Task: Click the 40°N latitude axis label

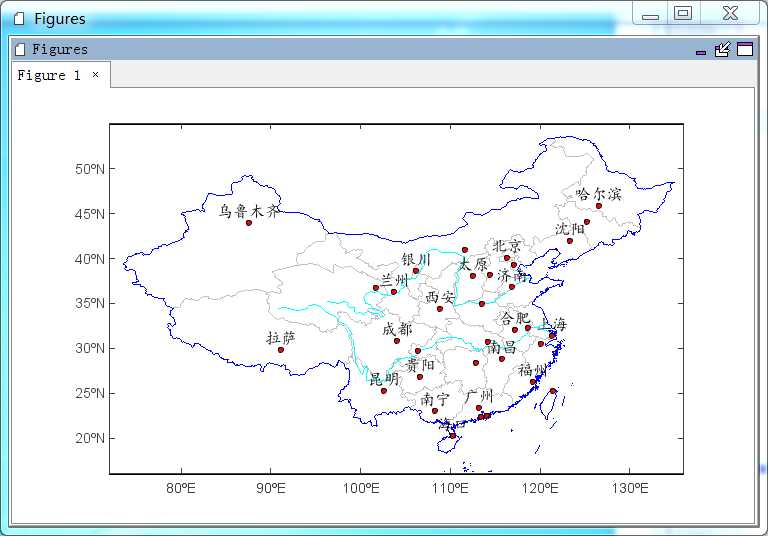Action: pos(90,259)
